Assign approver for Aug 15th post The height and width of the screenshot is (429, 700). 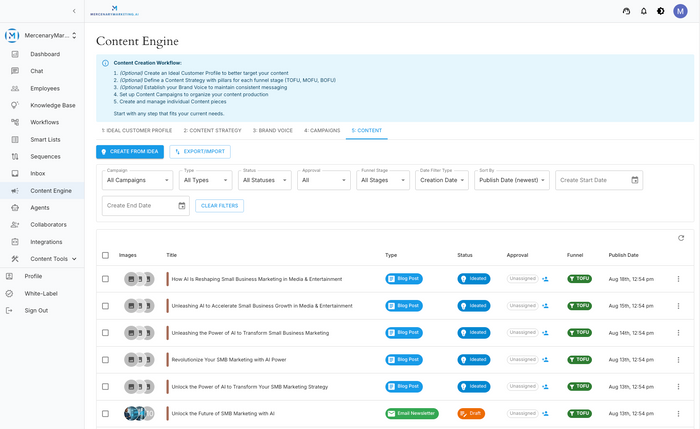pos(546,306)
